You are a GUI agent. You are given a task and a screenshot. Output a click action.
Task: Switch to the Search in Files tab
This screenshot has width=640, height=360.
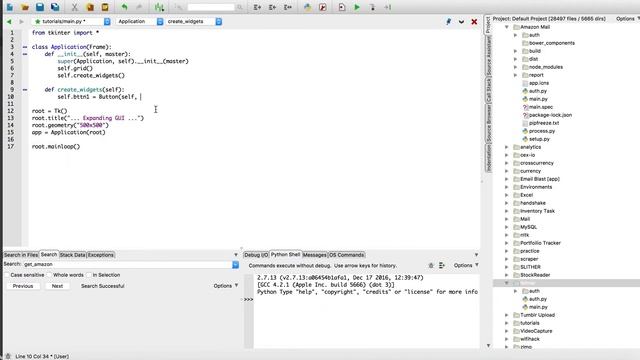tap(21, 255)
